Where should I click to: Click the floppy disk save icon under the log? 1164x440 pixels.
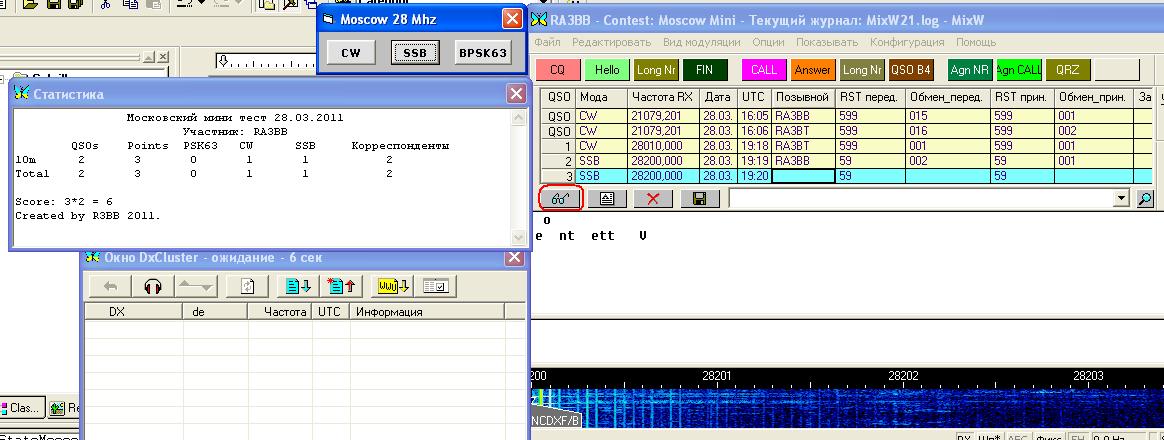coord(699,198)
